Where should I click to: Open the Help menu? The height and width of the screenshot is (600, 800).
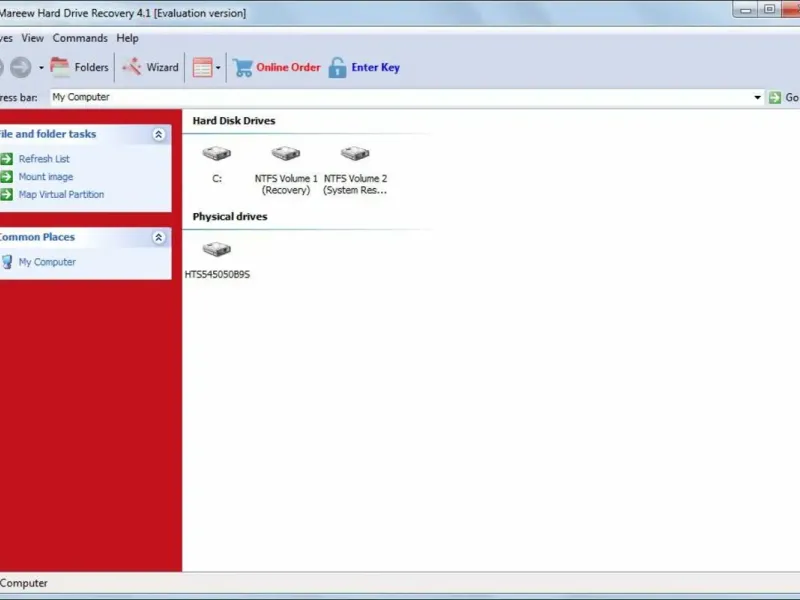point(127,38)
